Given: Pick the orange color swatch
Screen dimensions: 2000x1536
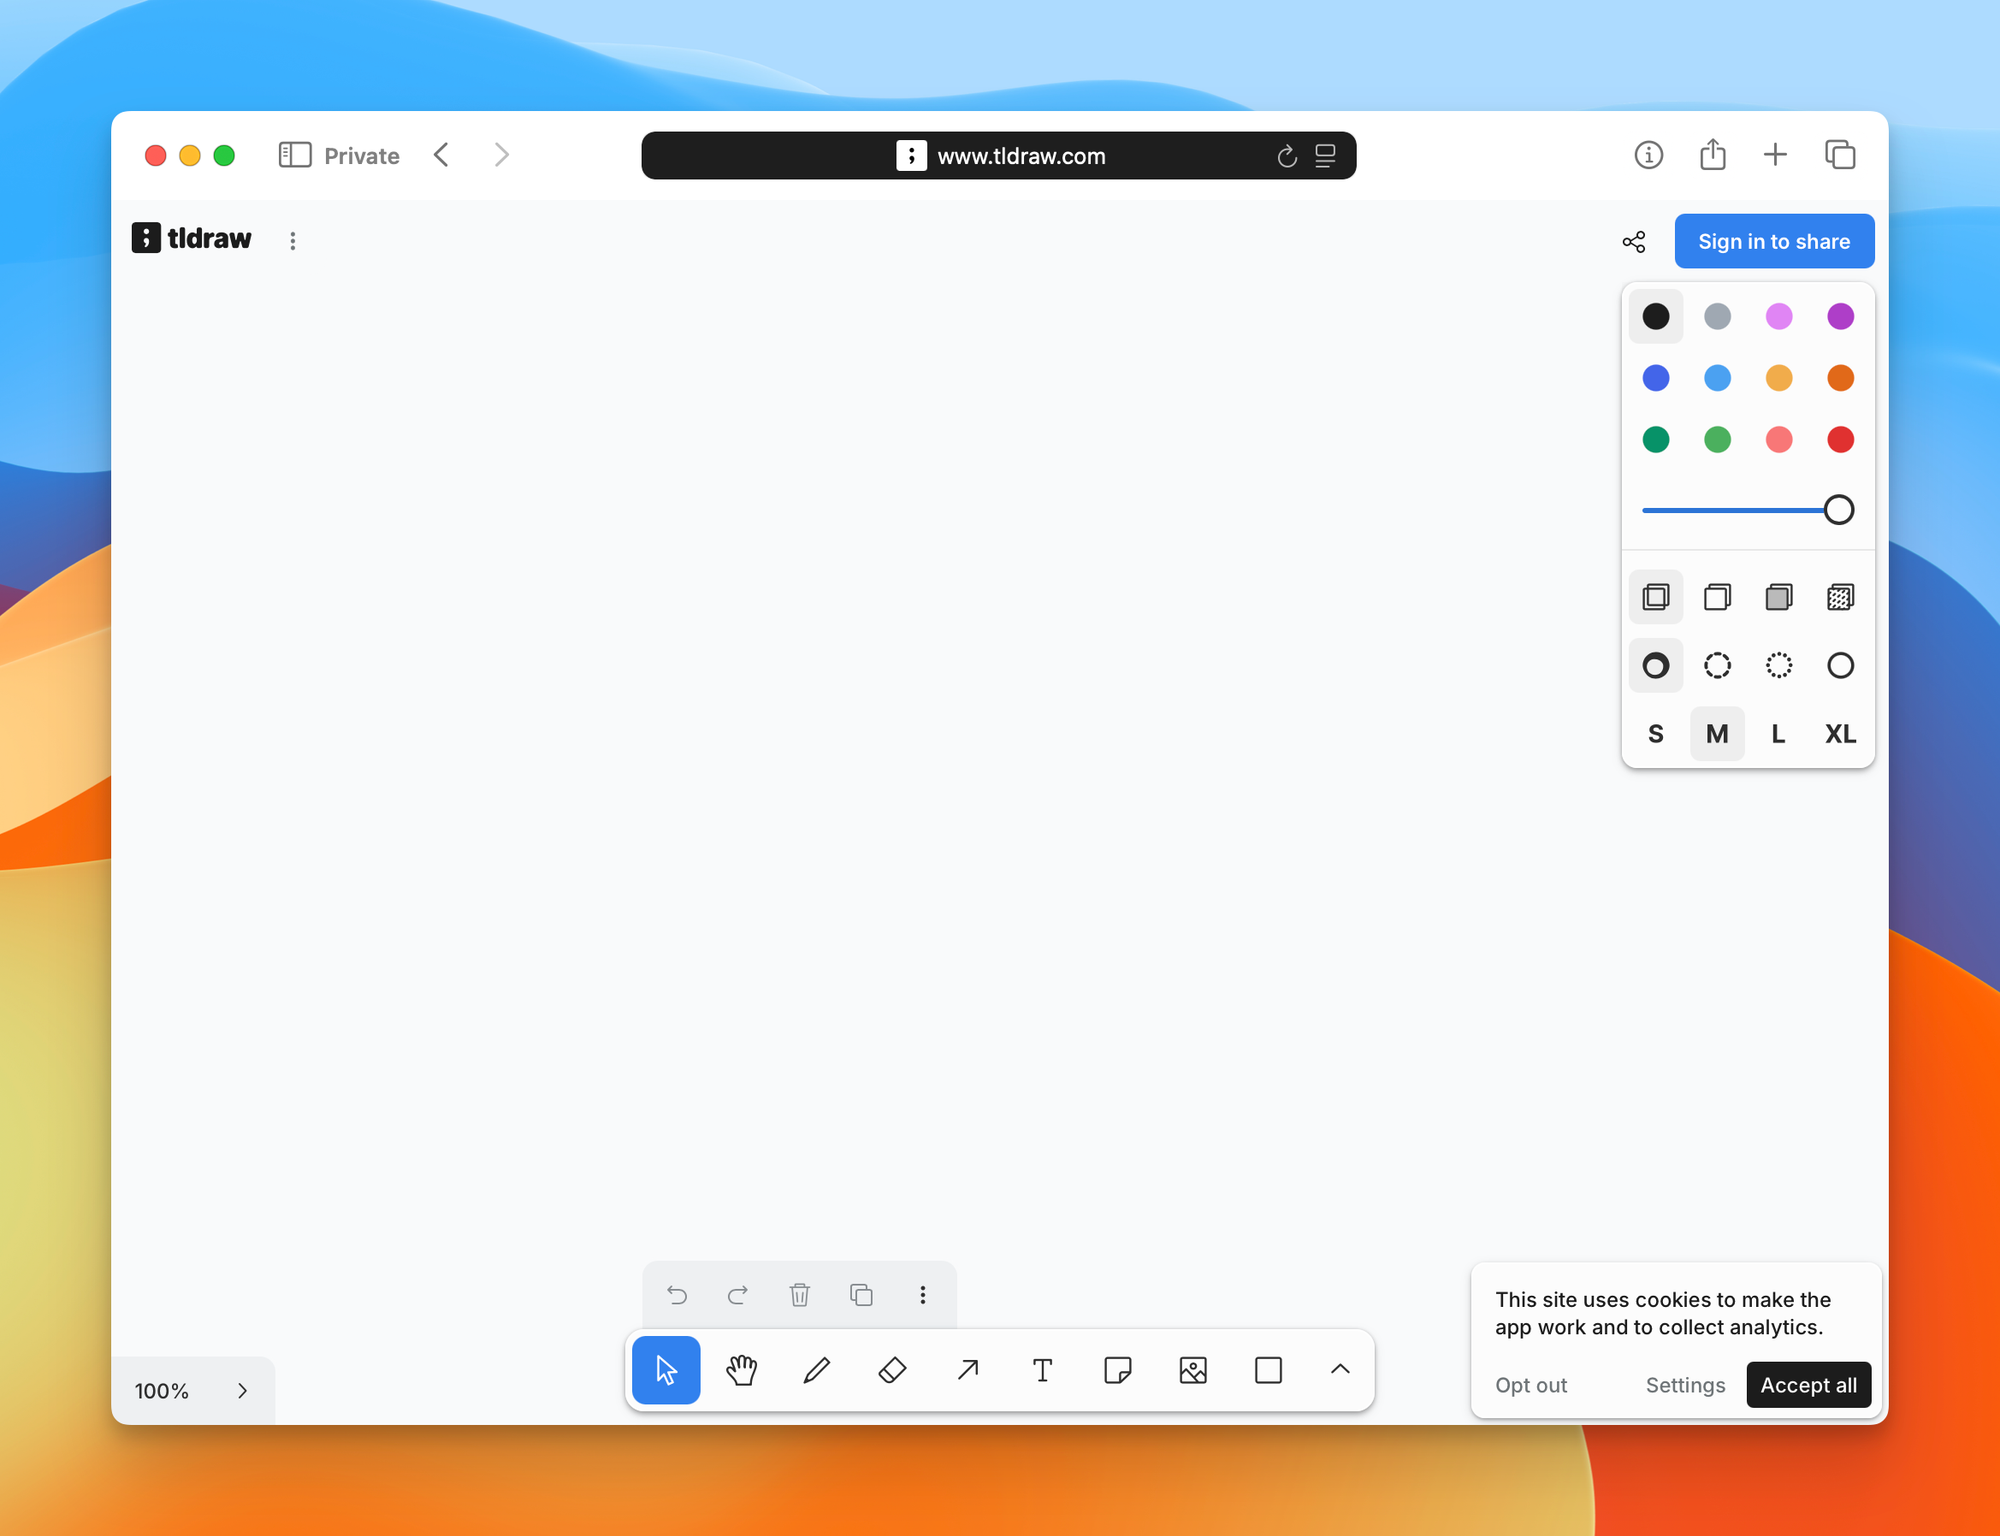Looking at the screenshot, I should pyautogui.click(x=1841, y=378).
